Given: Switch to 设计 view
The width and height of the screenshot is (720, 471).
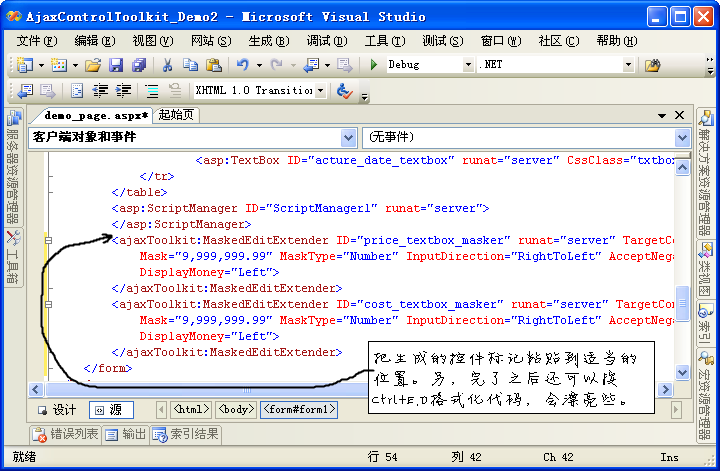Looking at the screenshot, I should pyautogui.click(x=57, y=410).
